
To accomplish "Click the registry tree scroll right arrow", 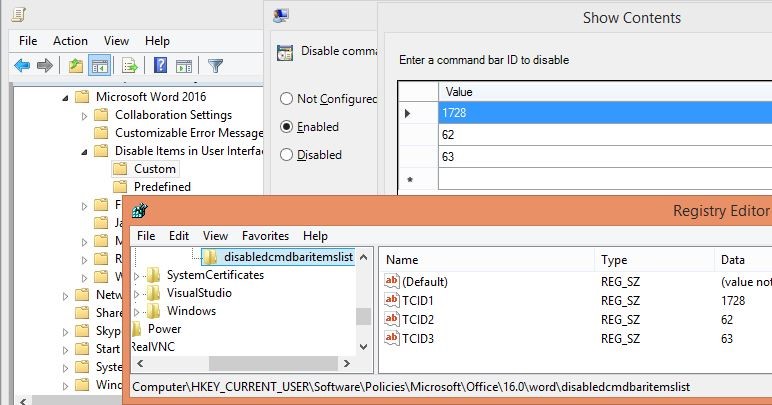I will [347, 364].
